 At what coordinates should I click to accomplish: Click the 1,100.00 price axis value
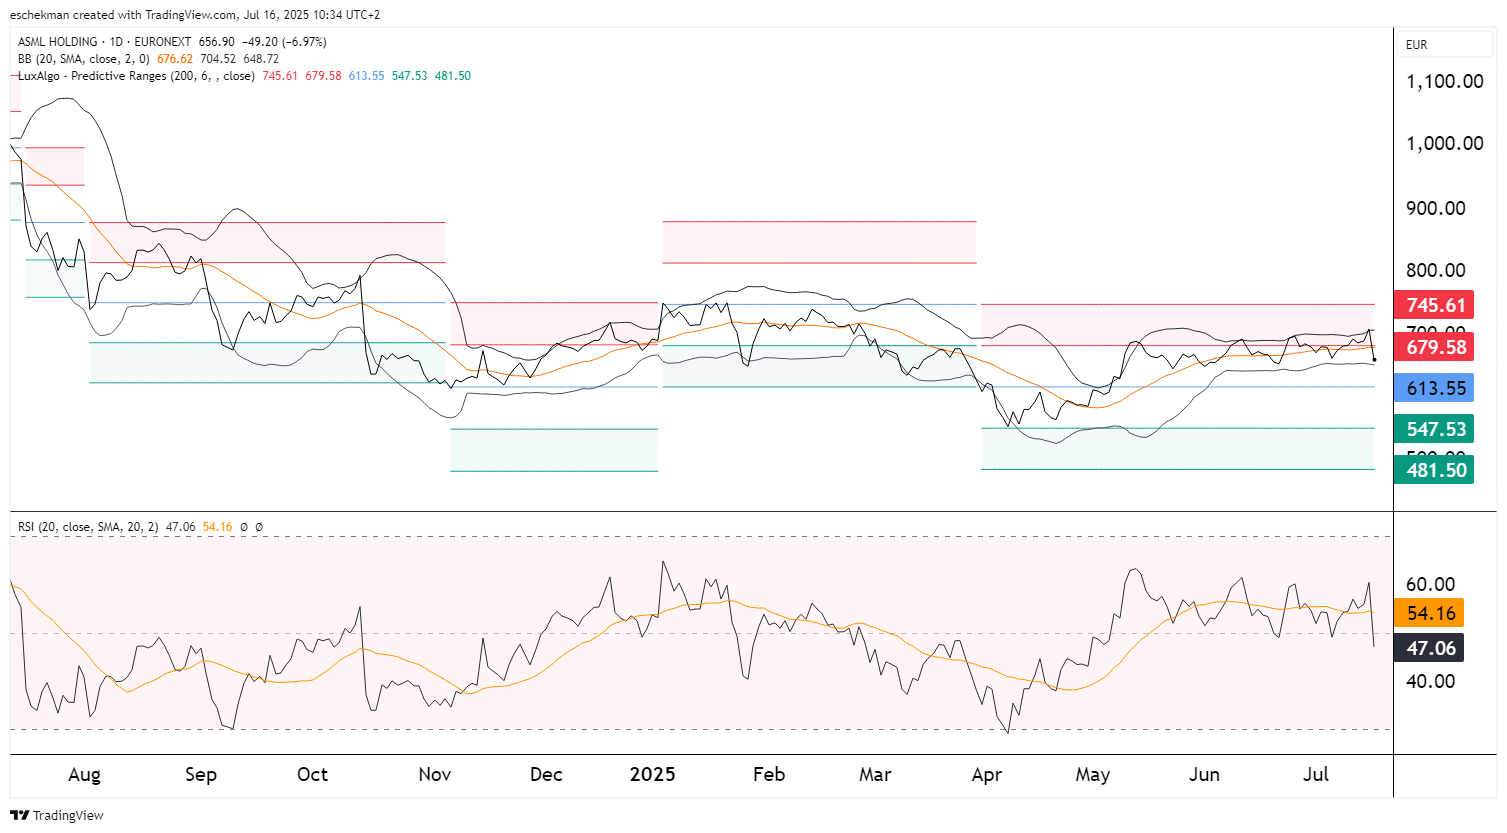click(x=1445, y=81)
